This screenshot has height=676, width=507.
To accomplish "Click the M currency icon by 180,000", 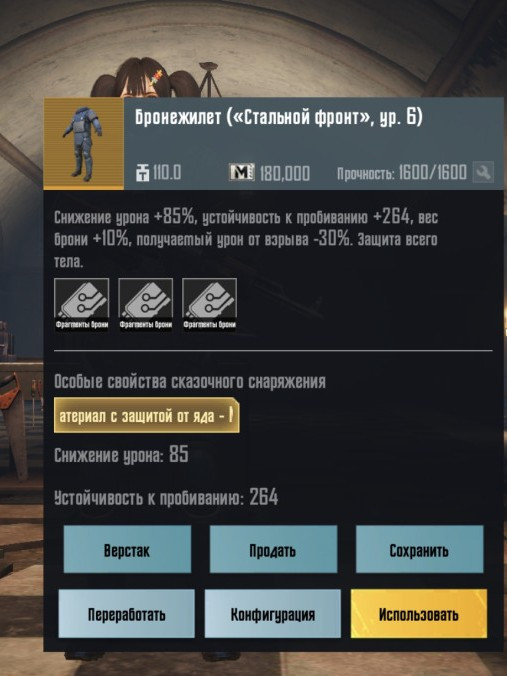I will pyautogui.click(x=241, y=172).
